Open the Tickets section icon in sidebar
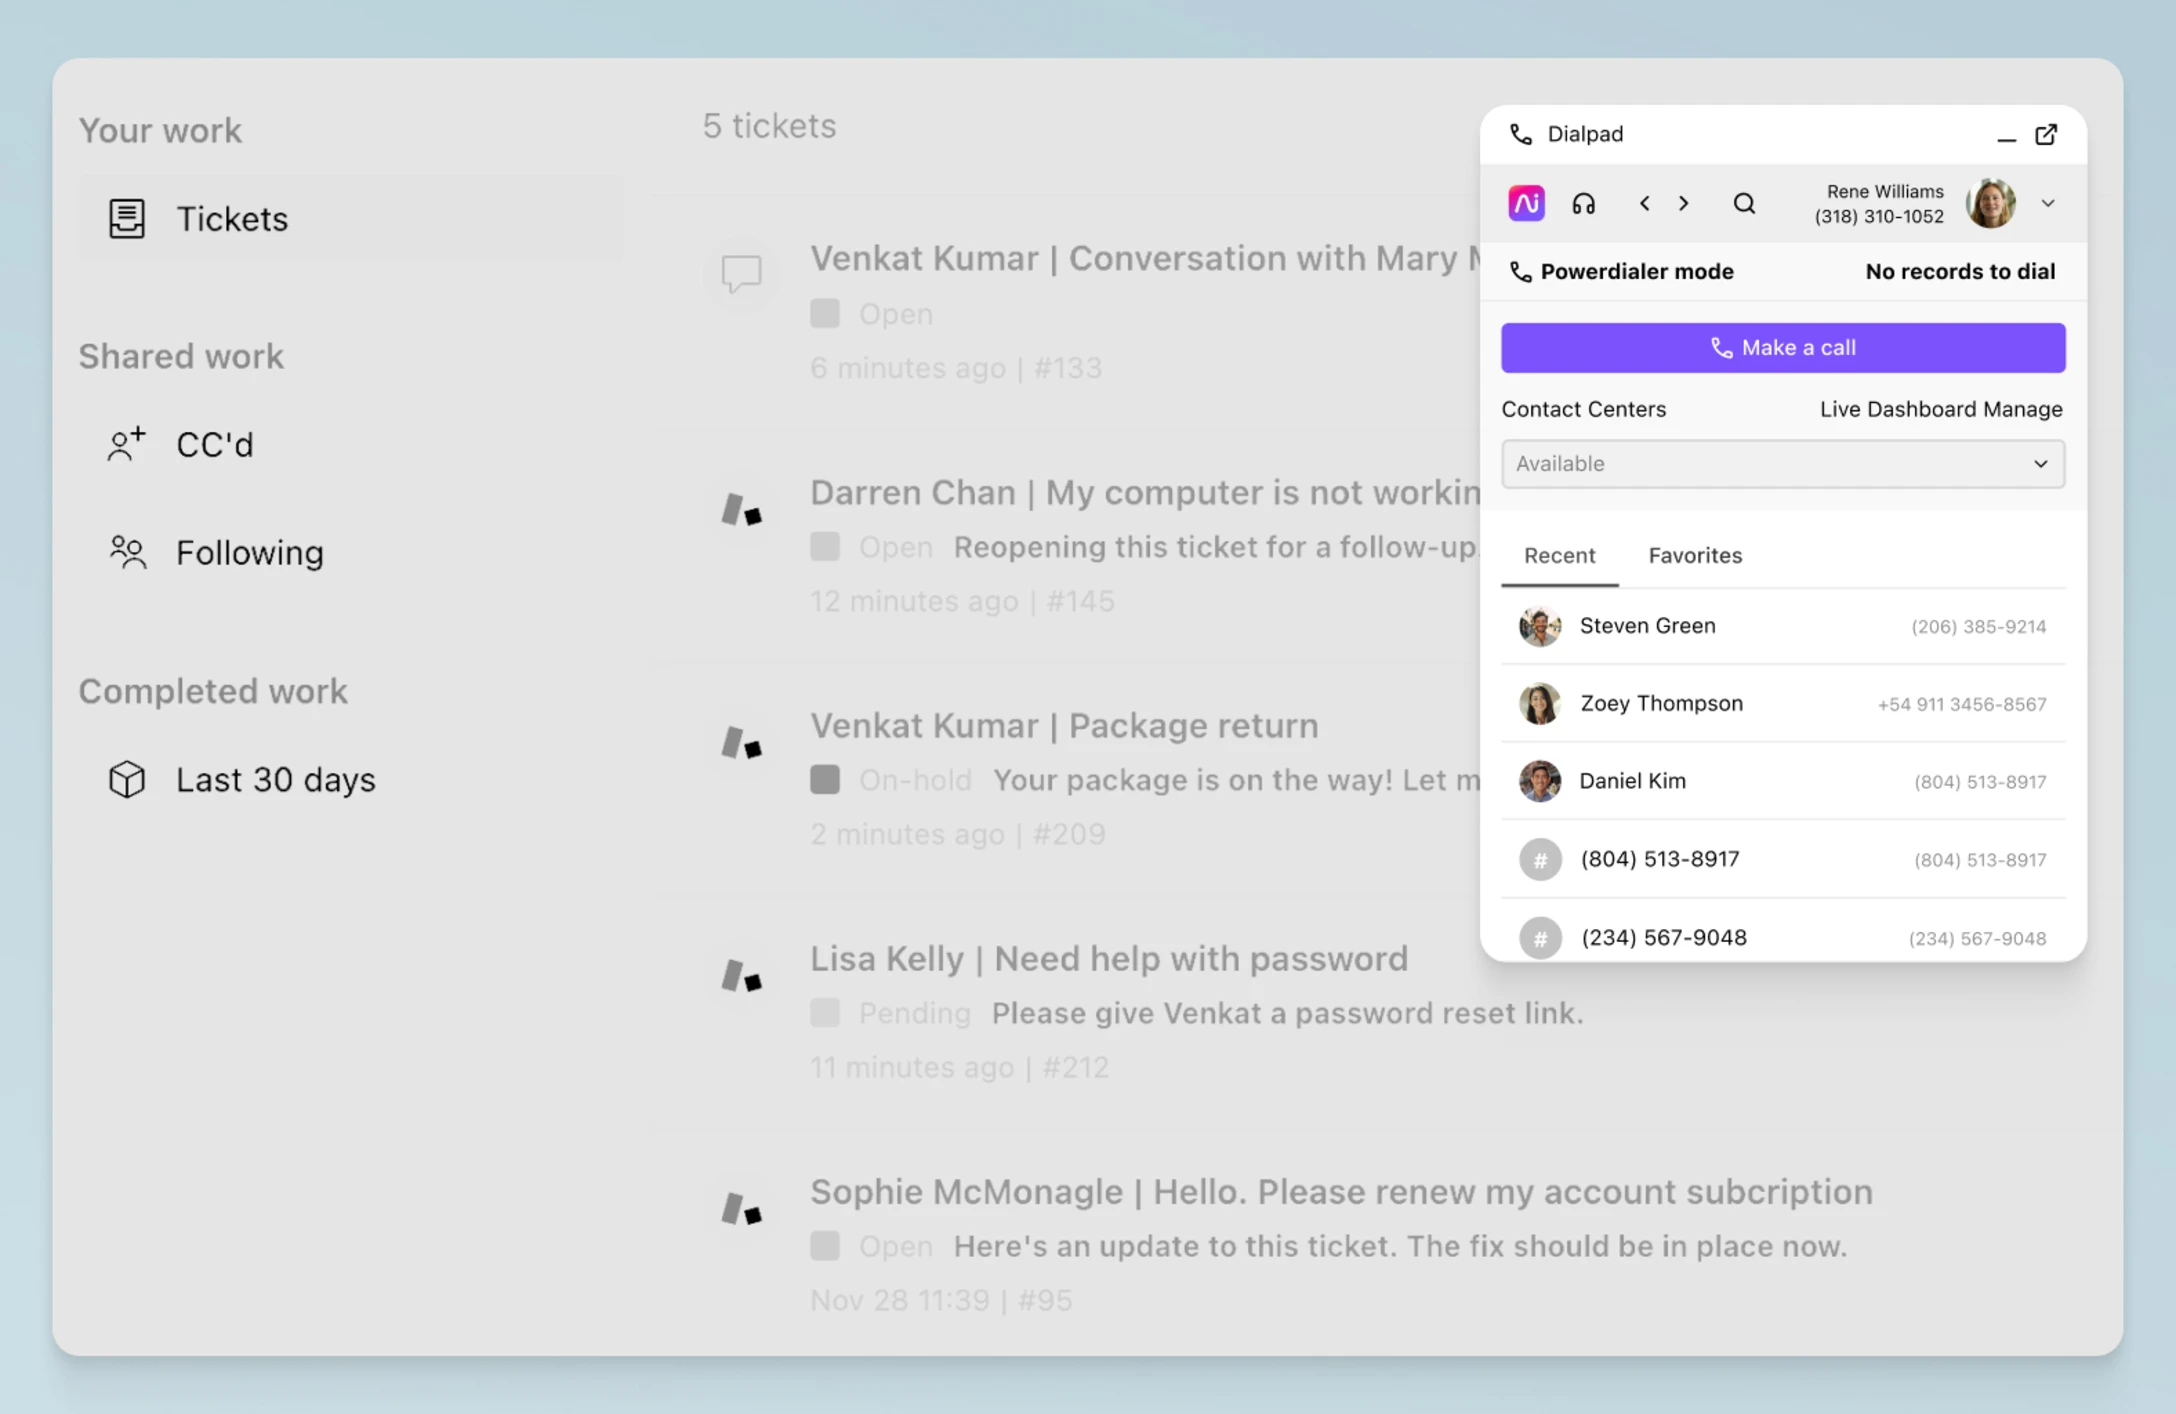Viewport: 2176px width, 1414px height. pyautogui.click(x=126, y=218)
